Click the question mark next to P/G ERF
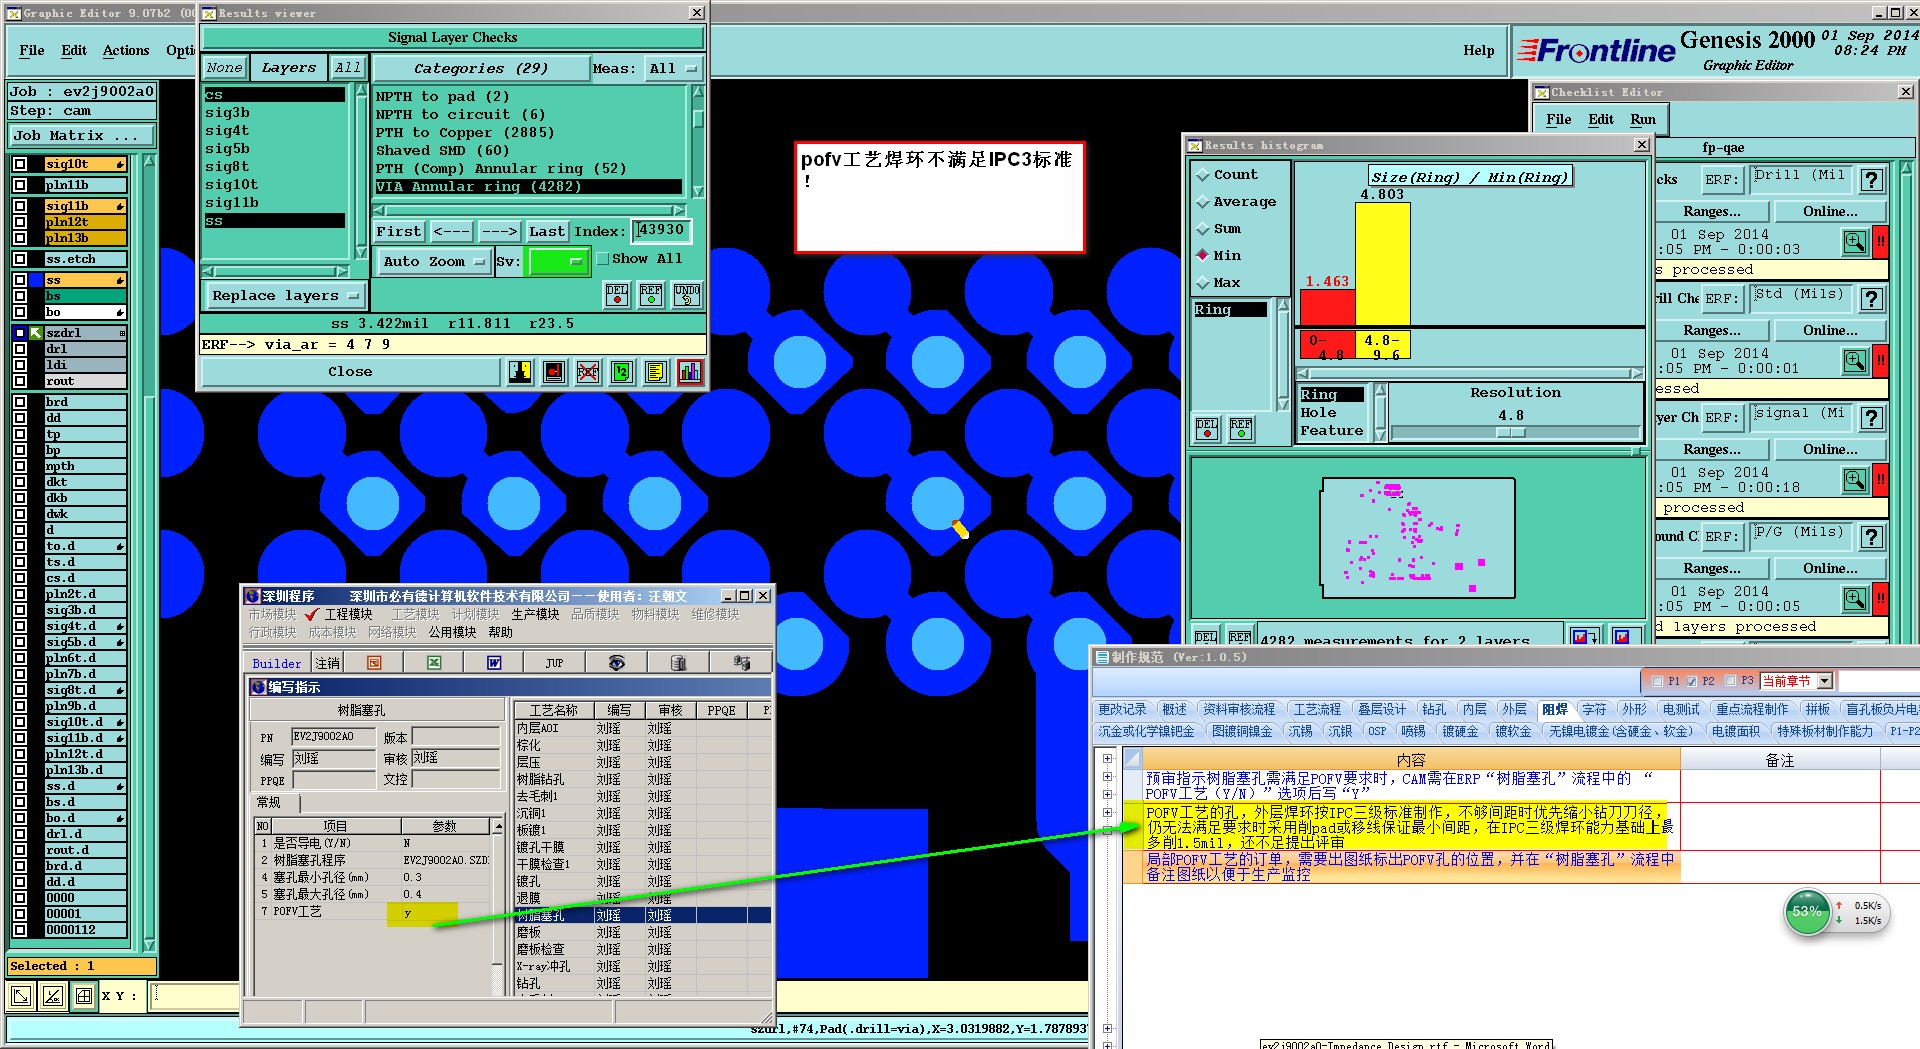 (x=1871, y=537)
